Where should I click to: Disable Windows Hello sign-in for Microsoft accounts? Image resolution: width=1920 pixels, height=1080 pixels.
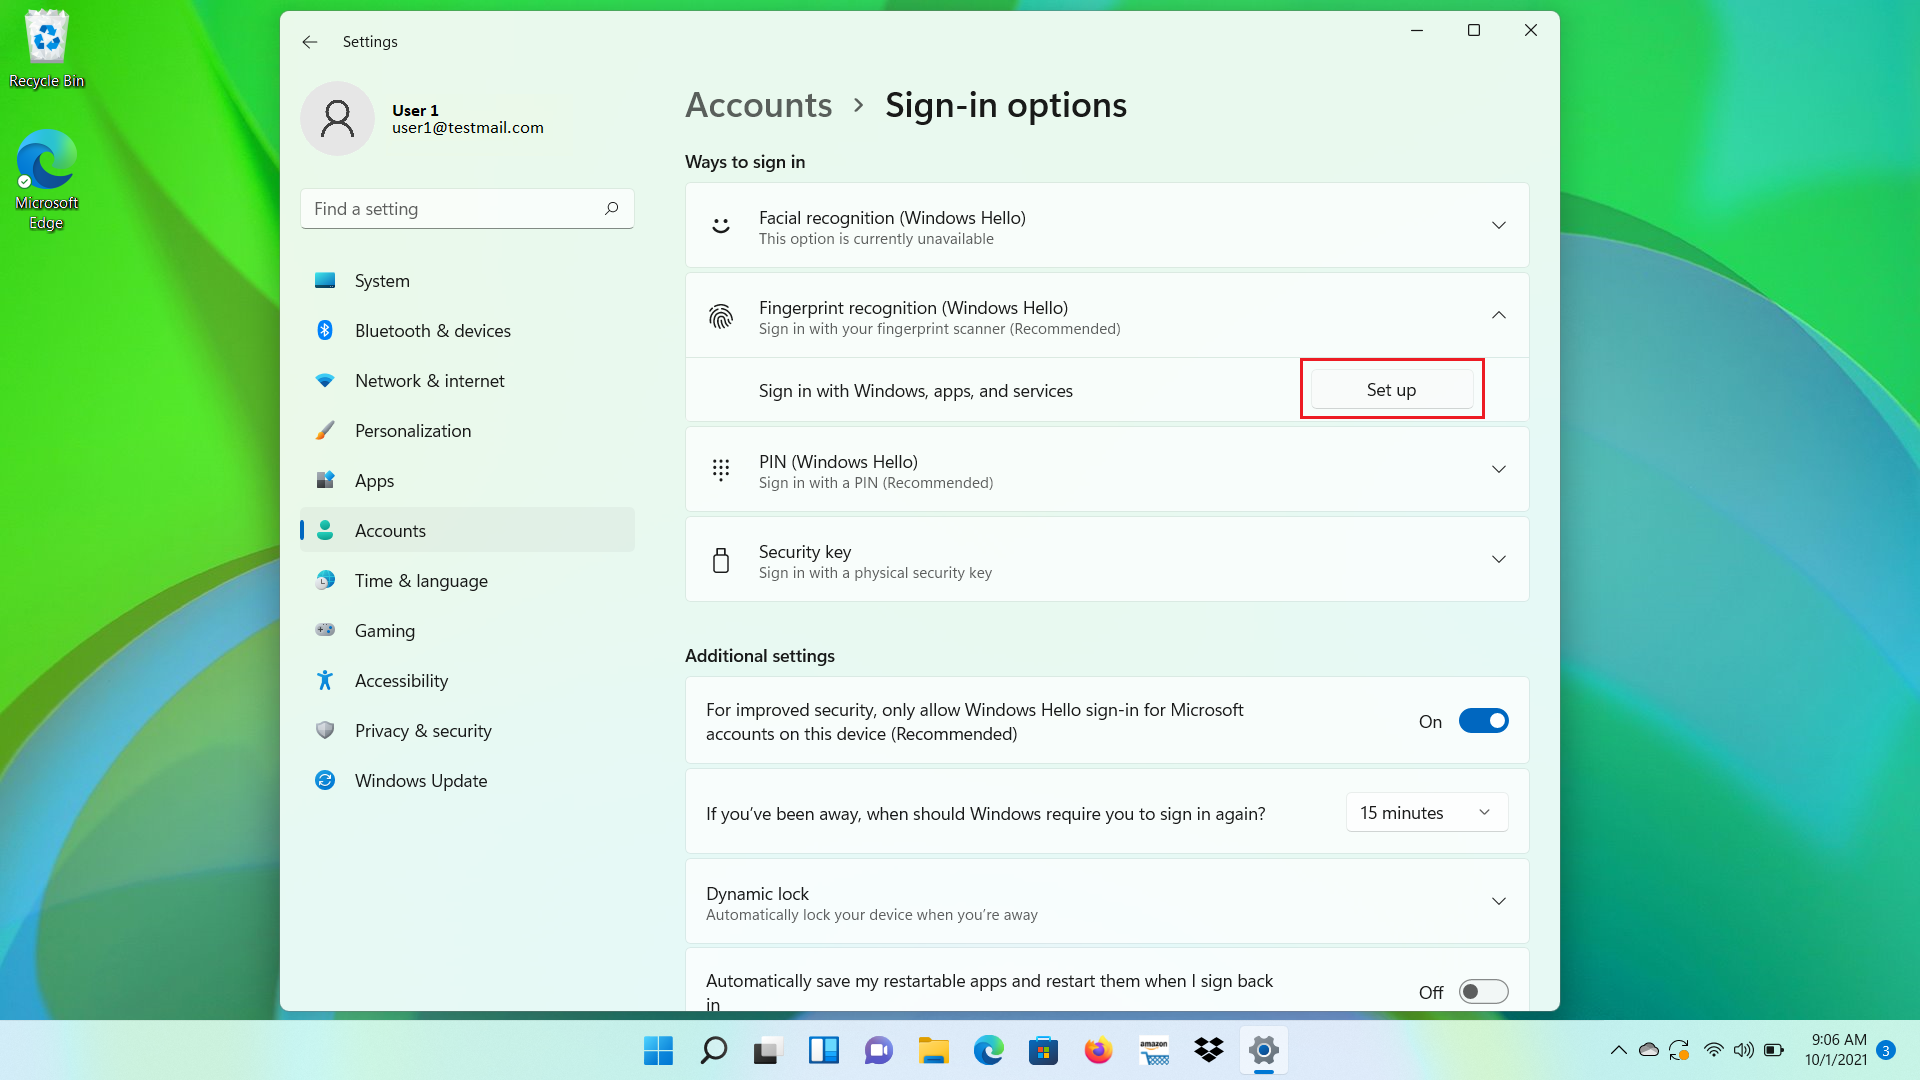[1484, 720]
